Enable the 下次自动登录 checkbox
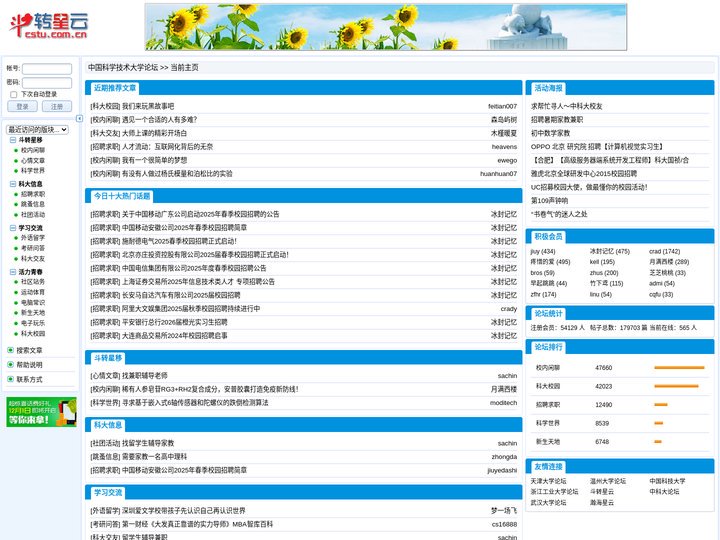The height and width of the screenshot is (540, 720). tap(13, 95)
